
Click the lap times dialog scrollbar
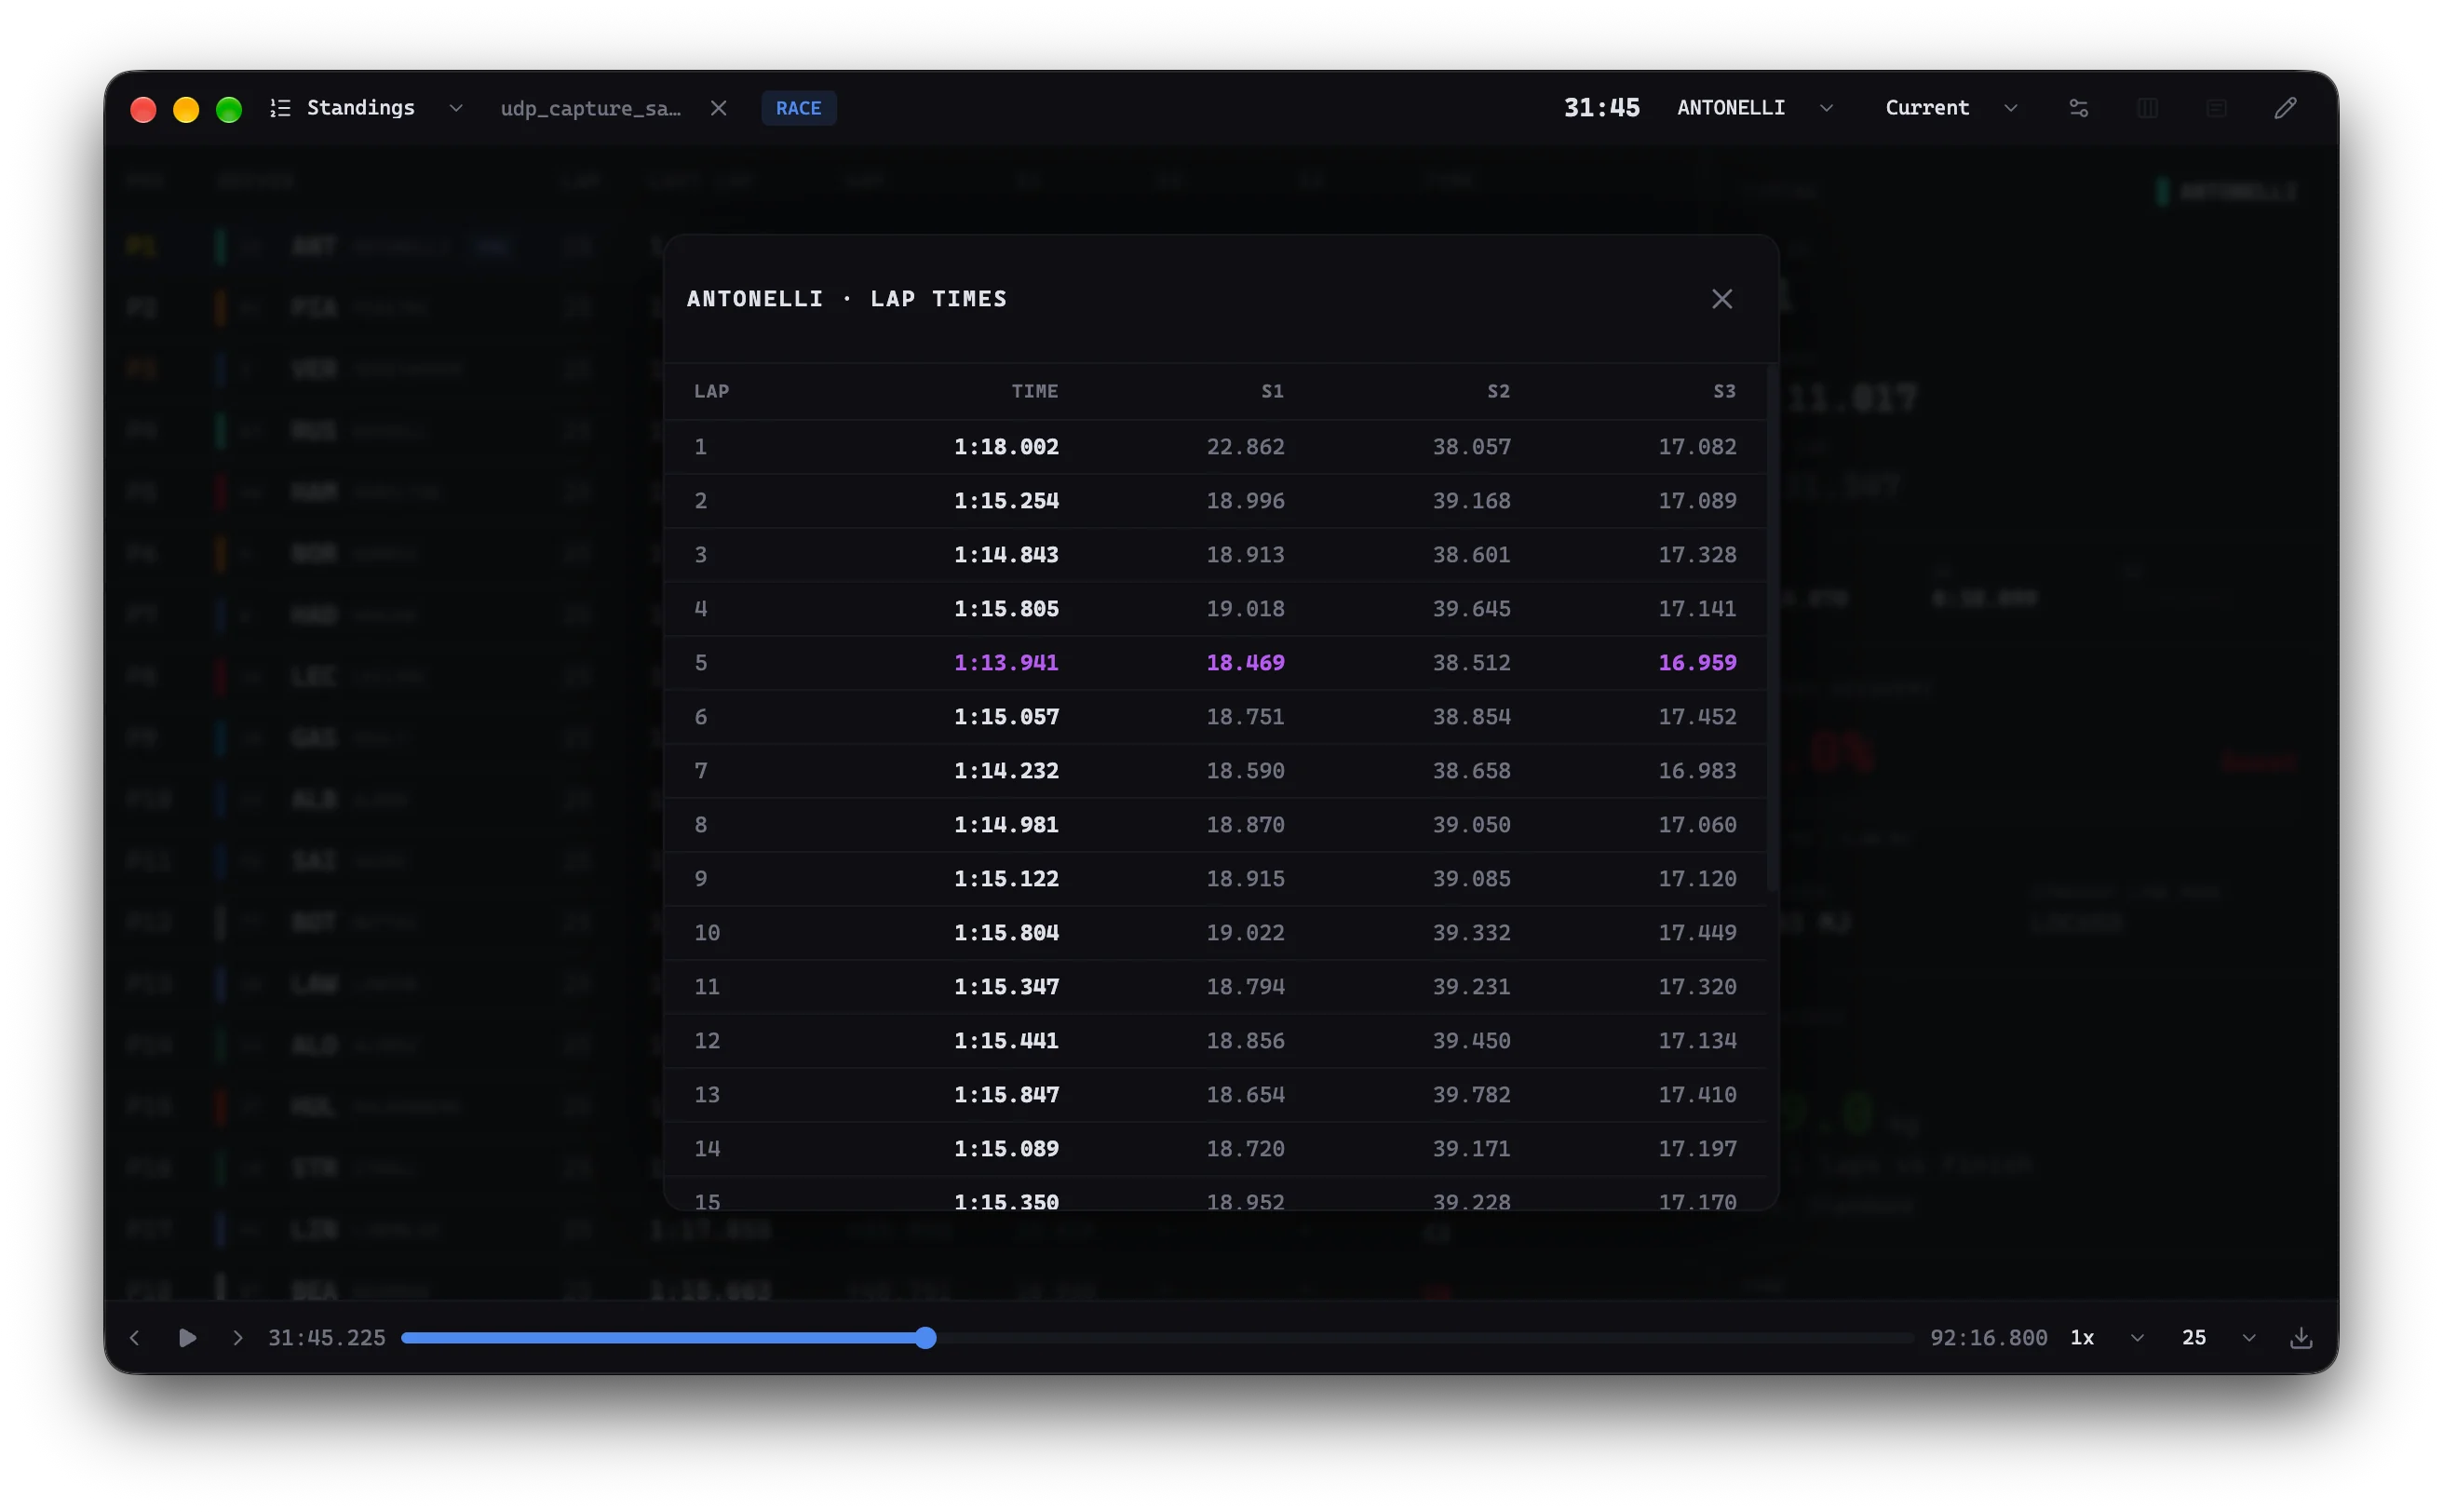(x=1772, y=630)
